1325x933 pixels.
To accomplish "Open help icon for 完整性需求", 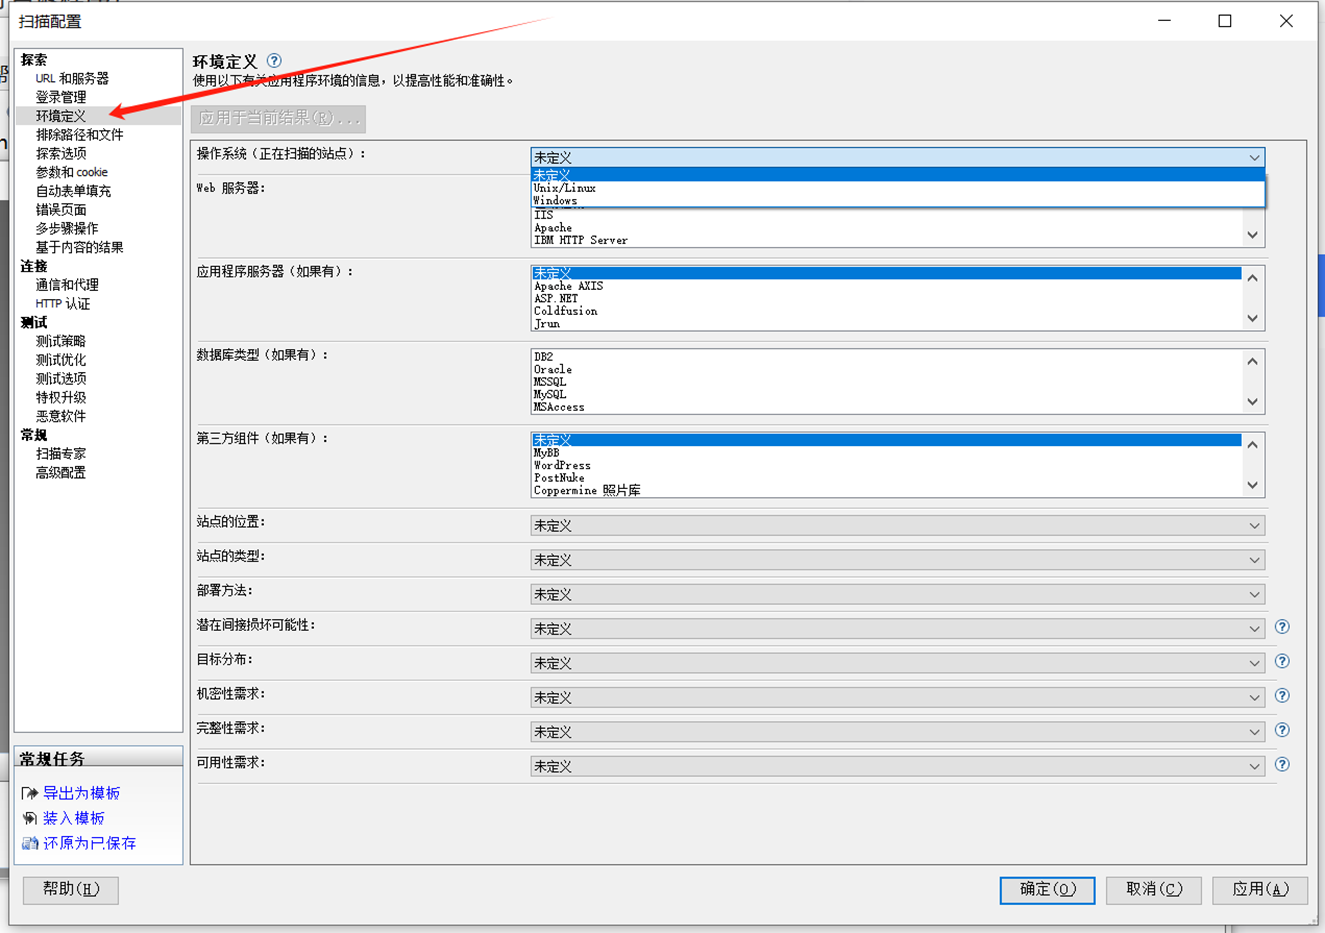I will pyautogui.click(x=1282, y=730).
